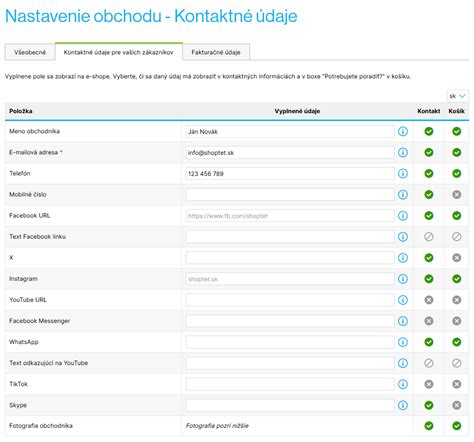Toggle Kontakt display for Facebook URL

coord(429,216)
